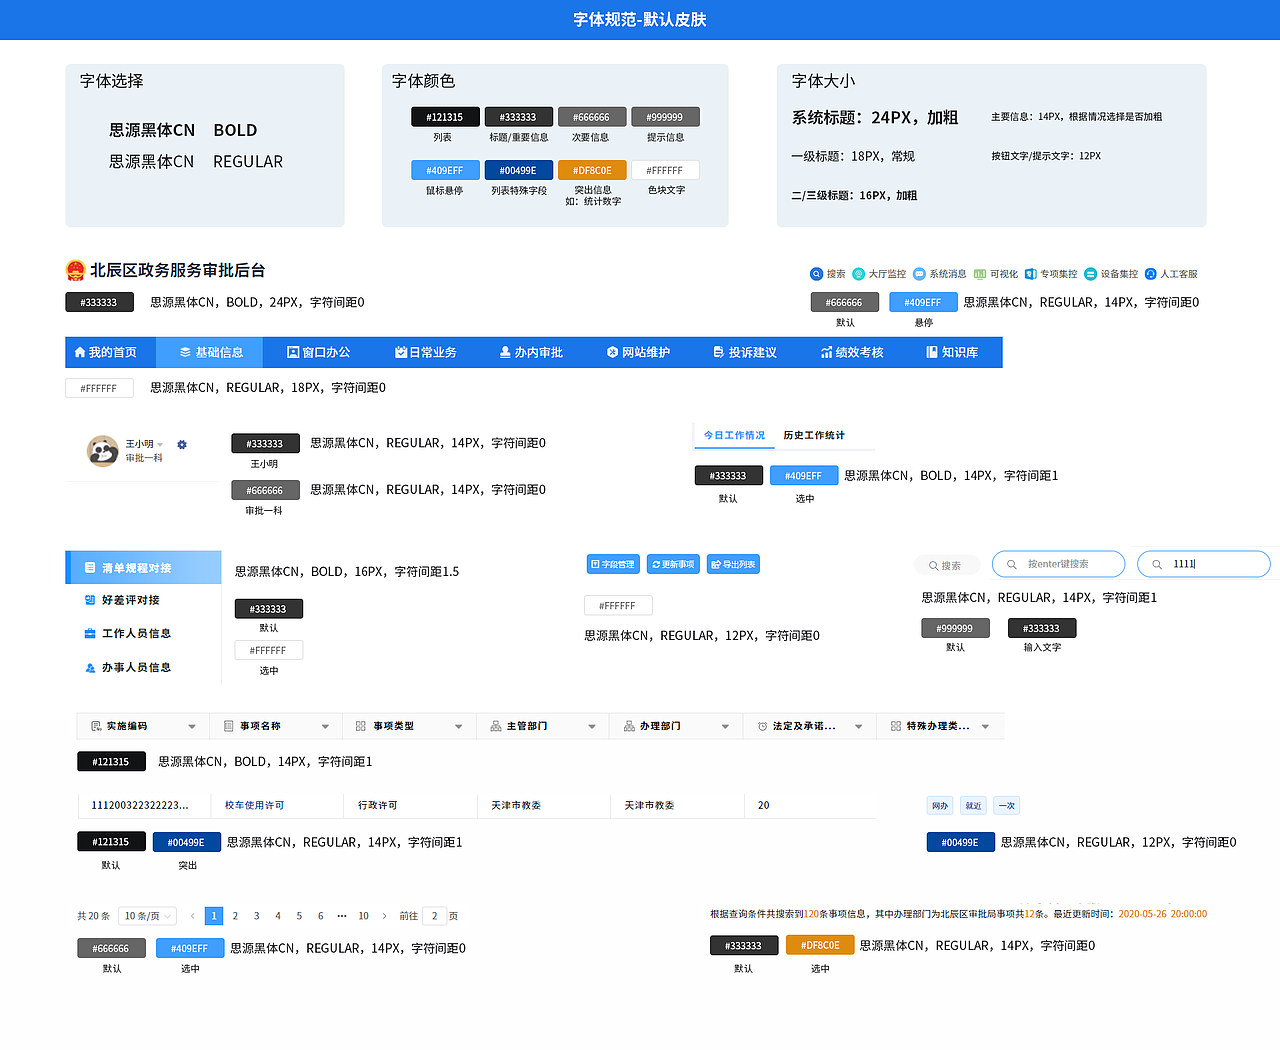Click the #FFFFFF swatch labeled 色块文字
Image resolution: width=1280 pixels, height=1050 pixels.
[665, 170]
